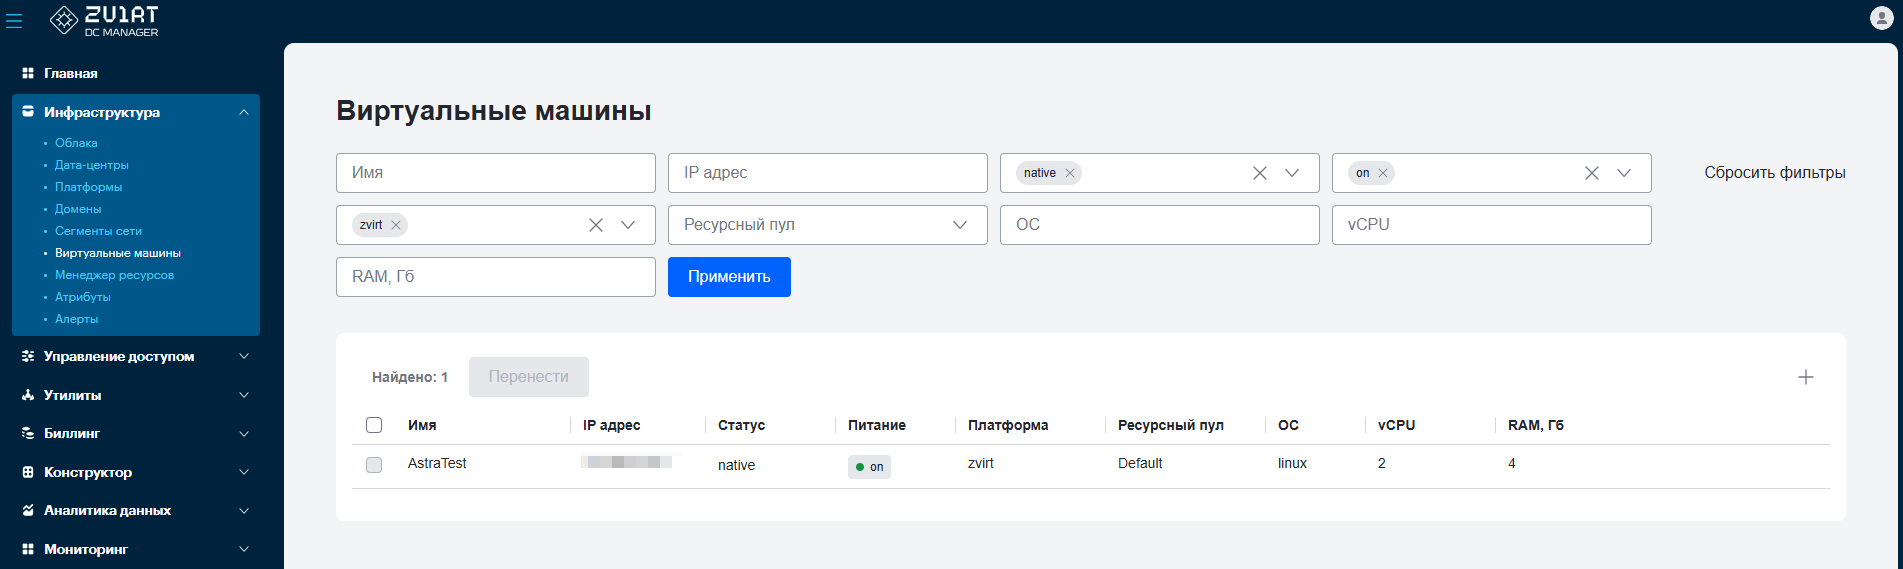Clear the on power filter field

click(1592, 173)
